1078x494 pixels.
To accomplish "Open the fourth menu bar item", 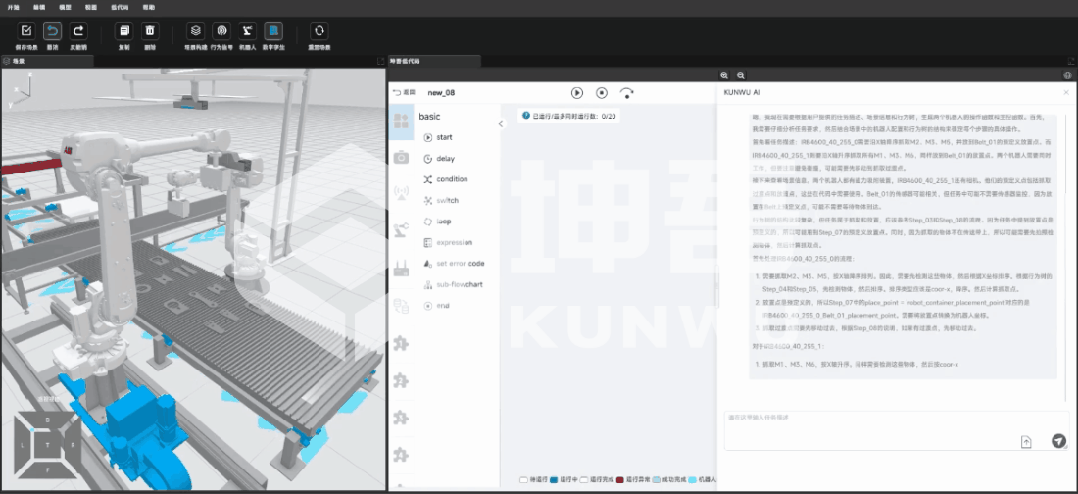I will tap(91, 6).
